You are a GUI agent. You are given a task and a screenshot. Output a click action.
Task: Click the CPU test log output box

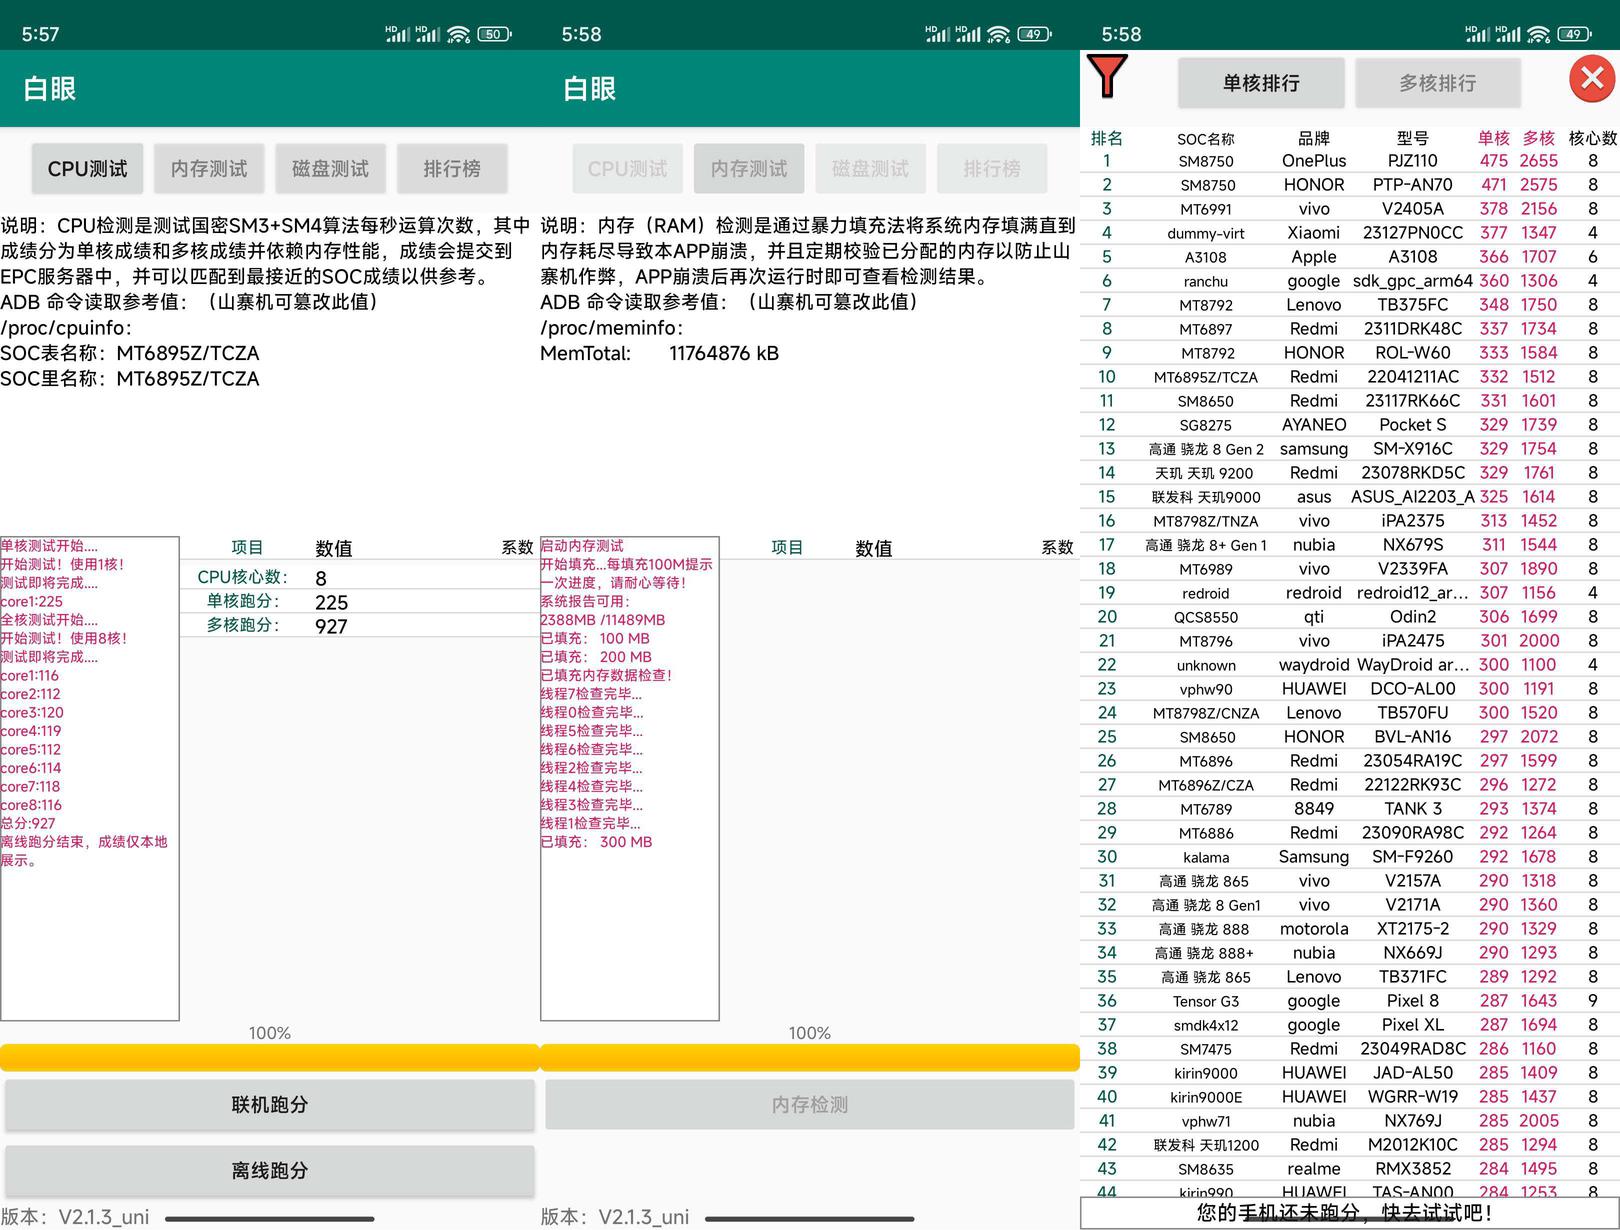[x=90, y=778]
